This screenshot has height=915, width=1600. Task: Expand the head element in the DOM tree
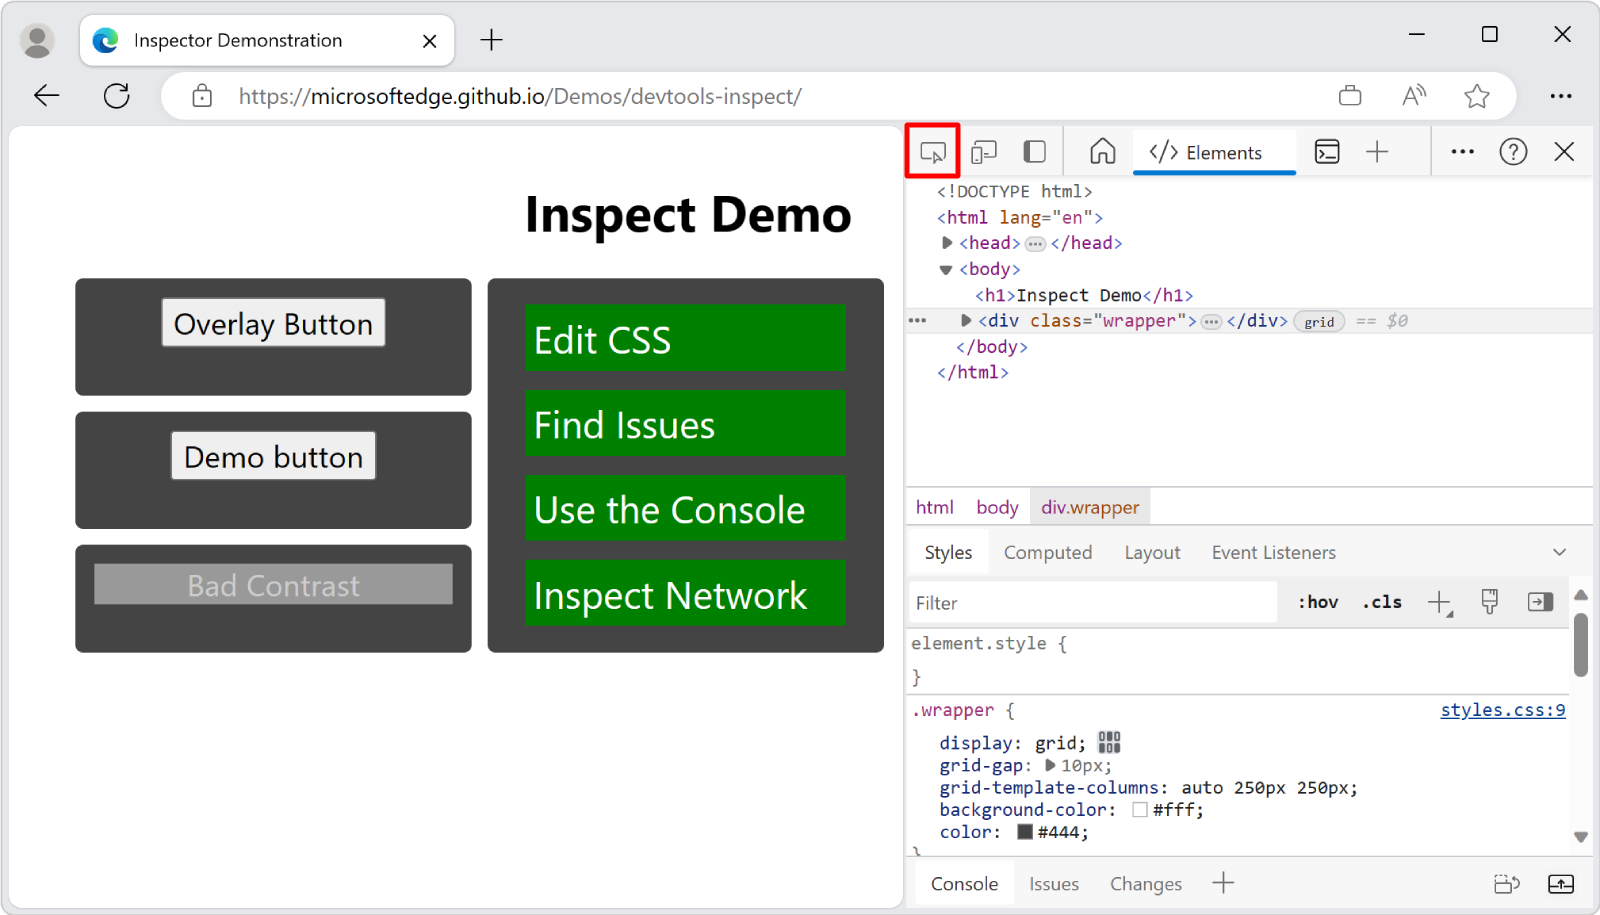point(947,242)
